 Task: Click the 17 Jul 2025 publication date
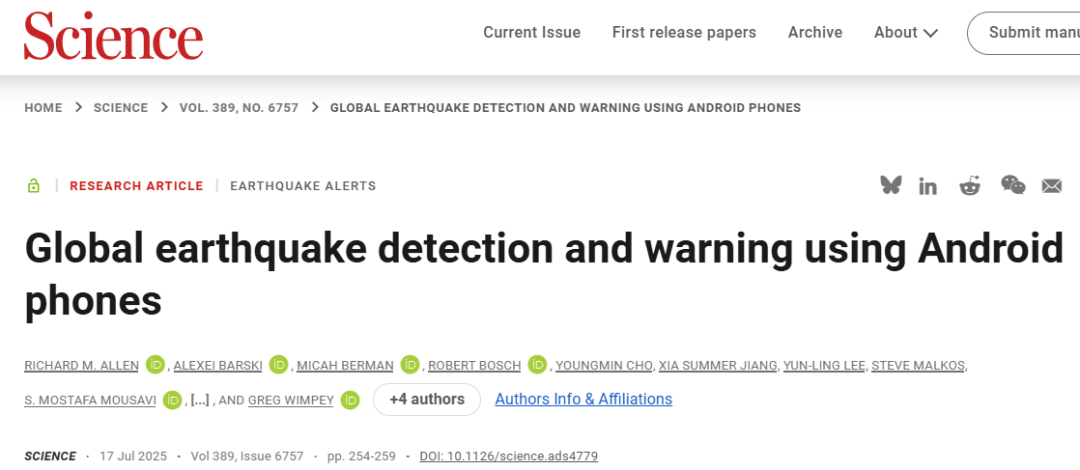132,456
